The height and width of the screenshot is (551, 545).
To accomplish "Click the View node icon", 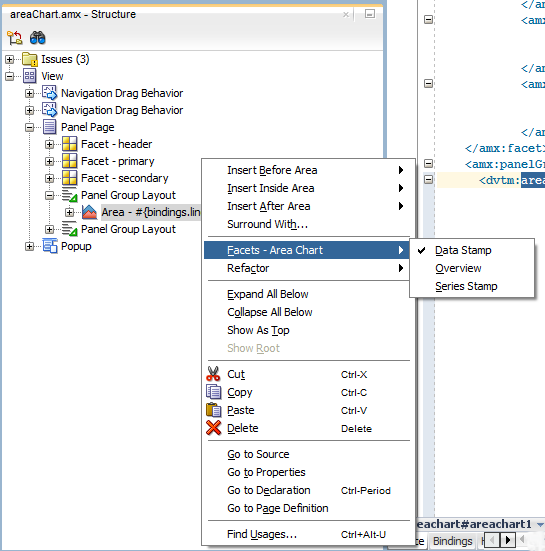I will (30, 76).
